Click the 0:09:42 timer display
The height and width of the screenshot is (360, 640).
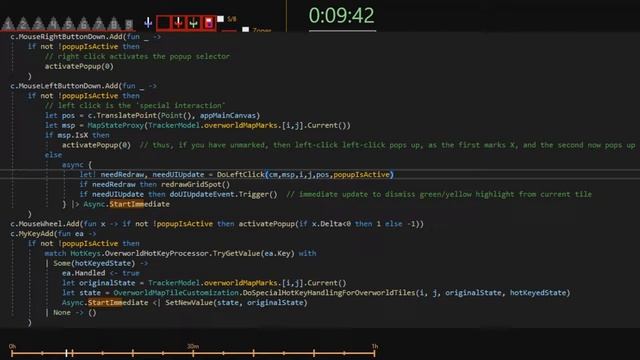click(341, 16)
